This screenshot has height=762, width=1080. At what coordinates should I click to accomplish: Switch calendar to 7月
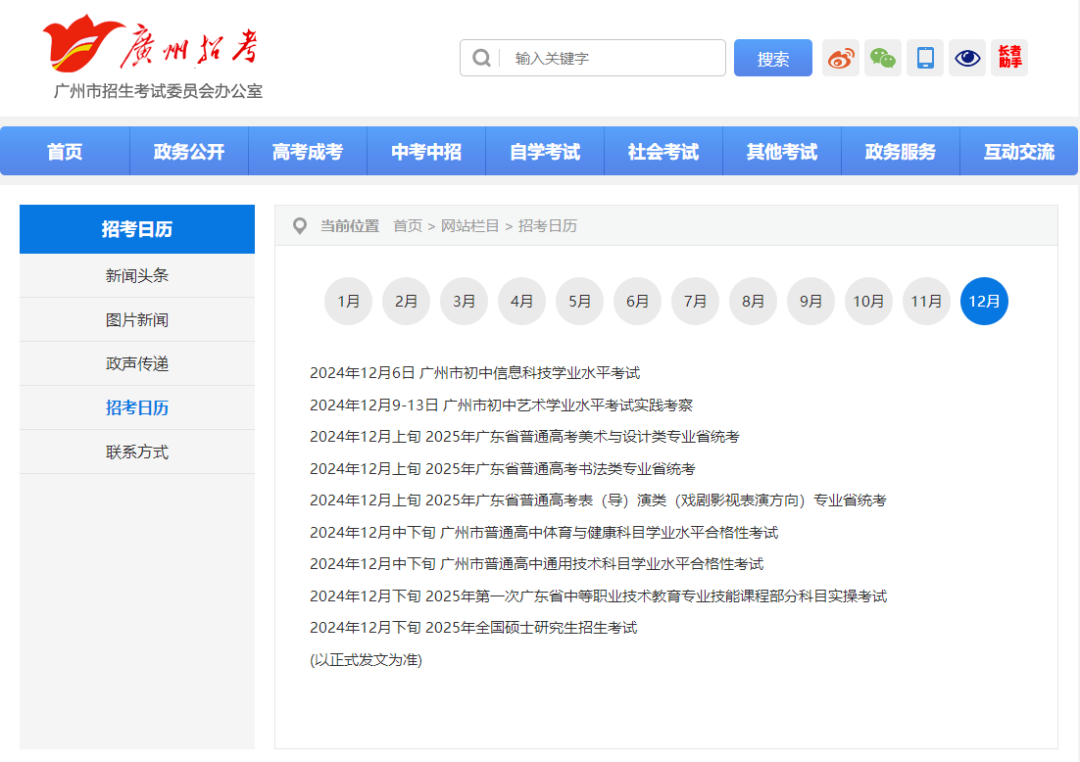(x=696, y=301)
